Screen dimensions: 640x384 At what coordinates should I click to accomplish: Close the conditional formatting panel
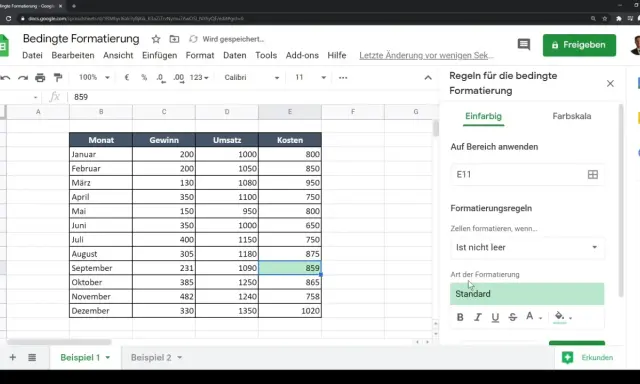click(x=610, y=83)
